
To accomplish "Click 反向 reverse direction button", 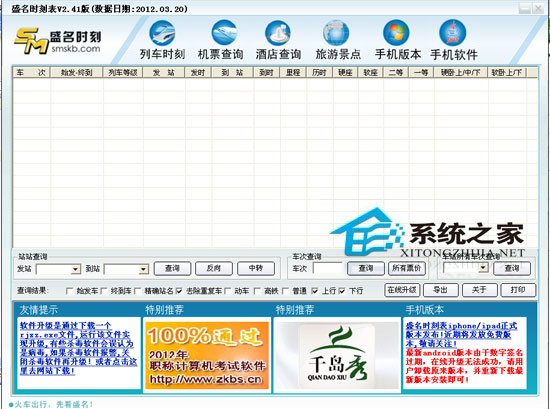I will (x=214, y=268).
